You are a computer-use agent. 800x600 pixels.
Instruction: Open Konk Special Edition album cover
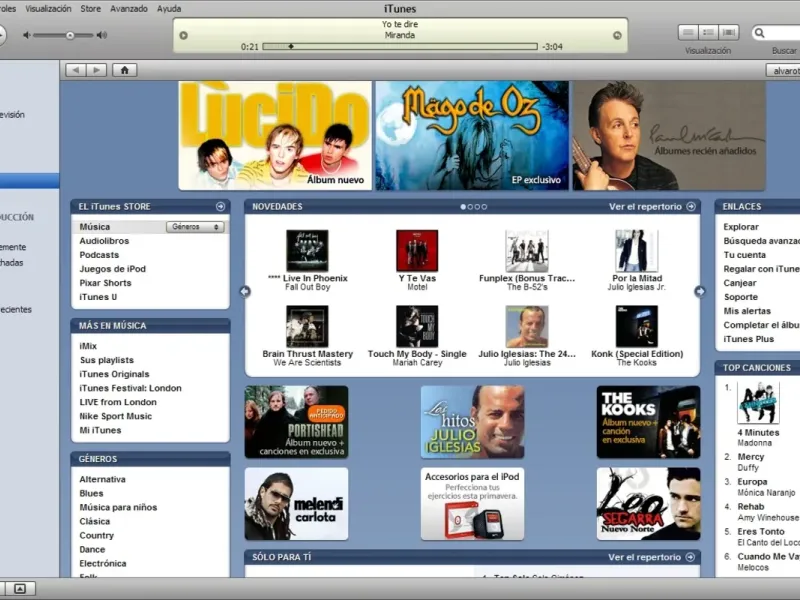click(x=637, y=327)
